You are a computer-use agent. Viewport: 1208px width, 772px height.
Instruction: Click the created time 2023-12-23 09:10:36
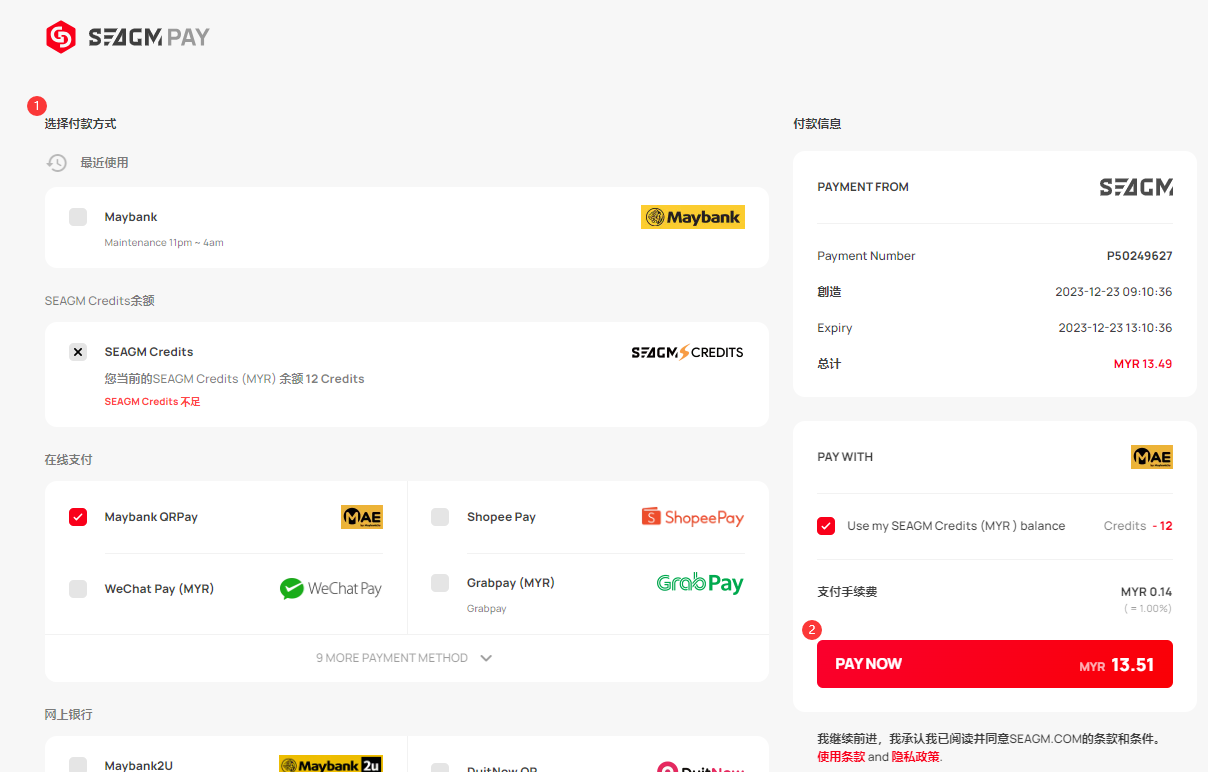(x=1114, y=292)
